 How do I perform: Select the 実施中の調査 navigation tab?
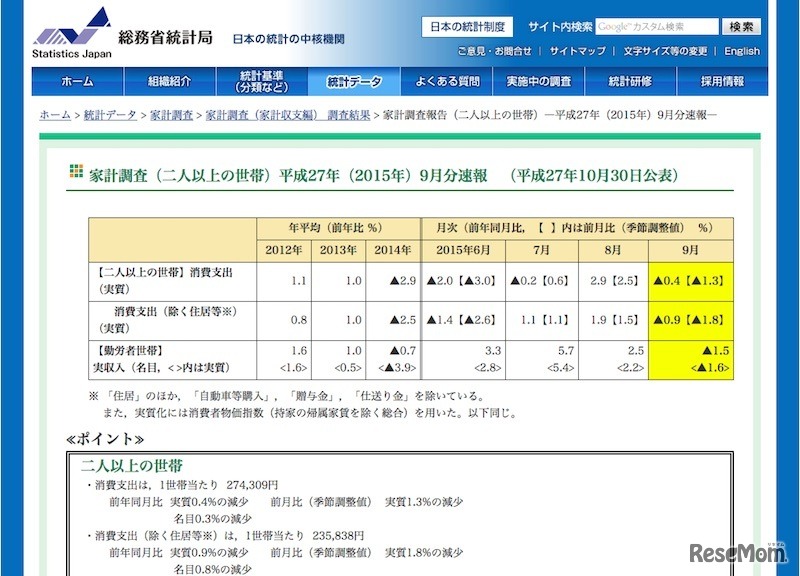coord(538,81)
